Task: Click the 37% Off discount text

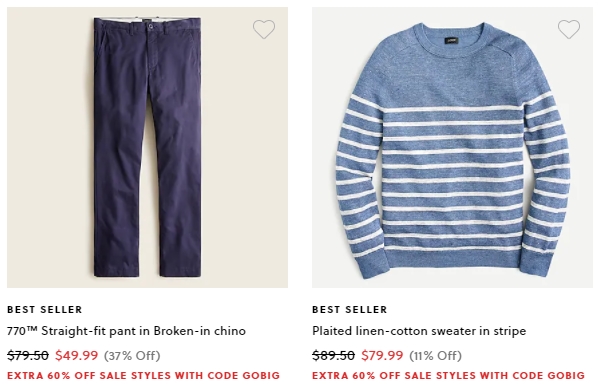Action: pos(132,355)
